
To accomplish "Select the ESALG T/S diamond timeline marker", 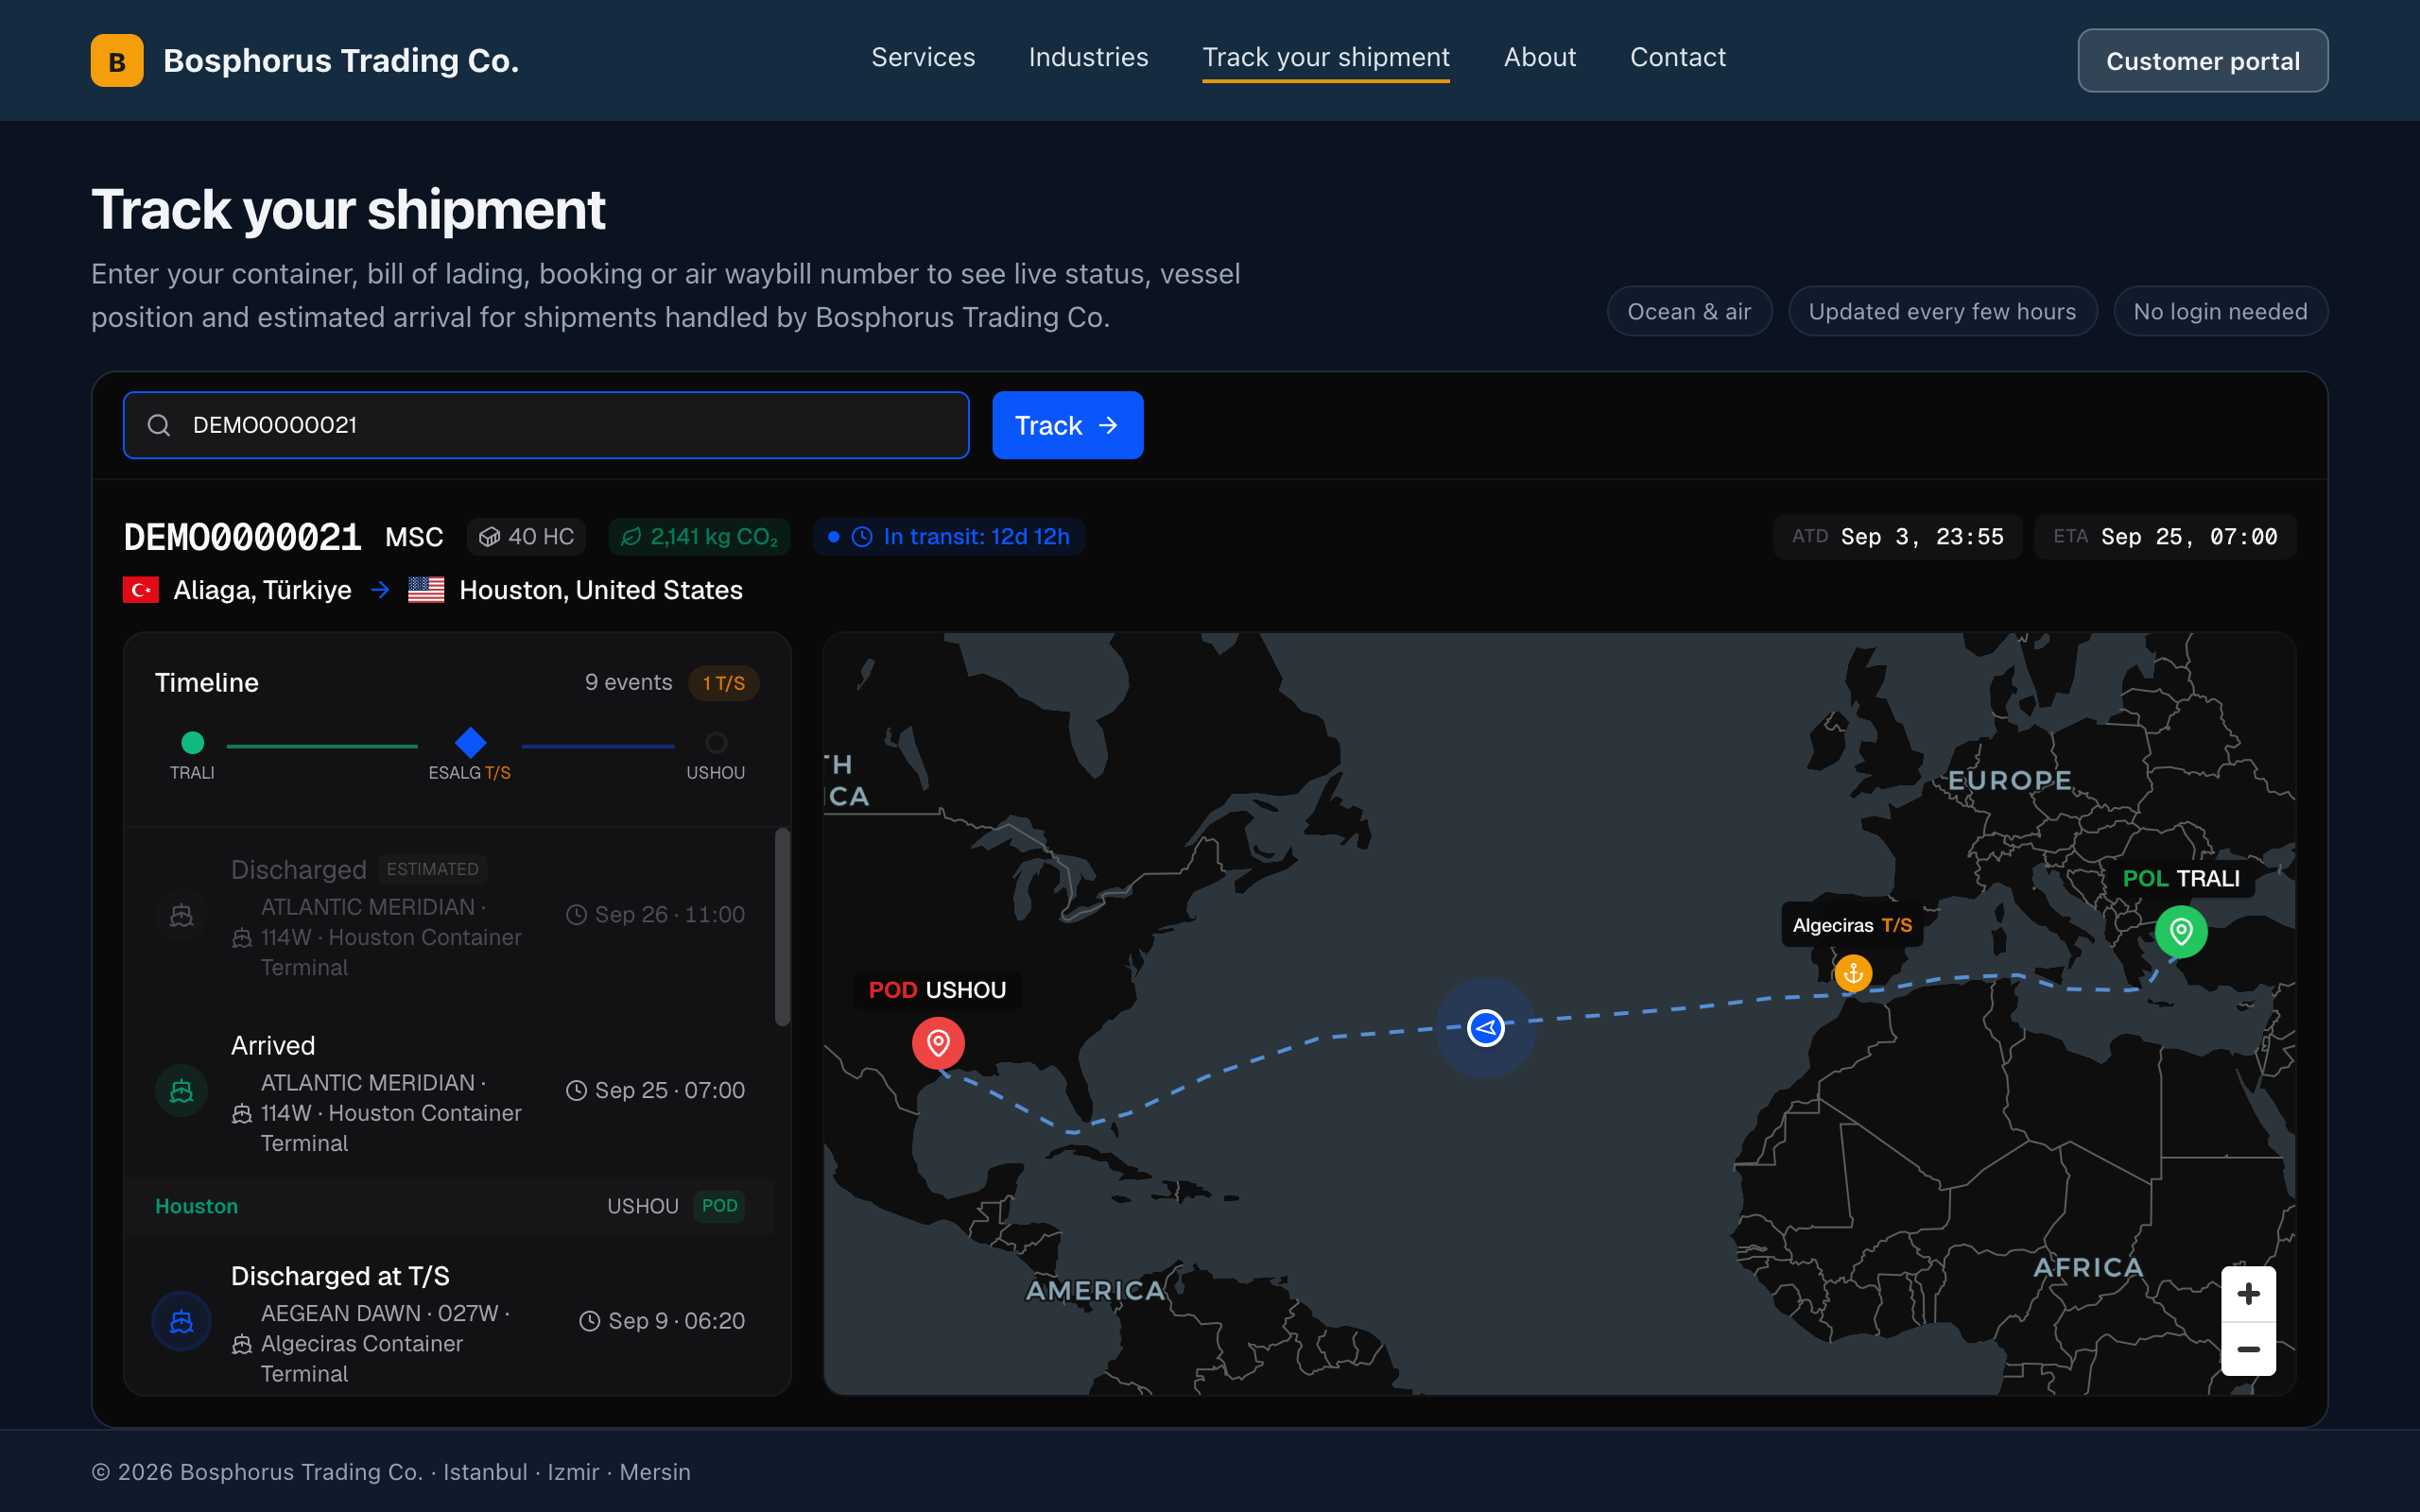I will (470, 742).
